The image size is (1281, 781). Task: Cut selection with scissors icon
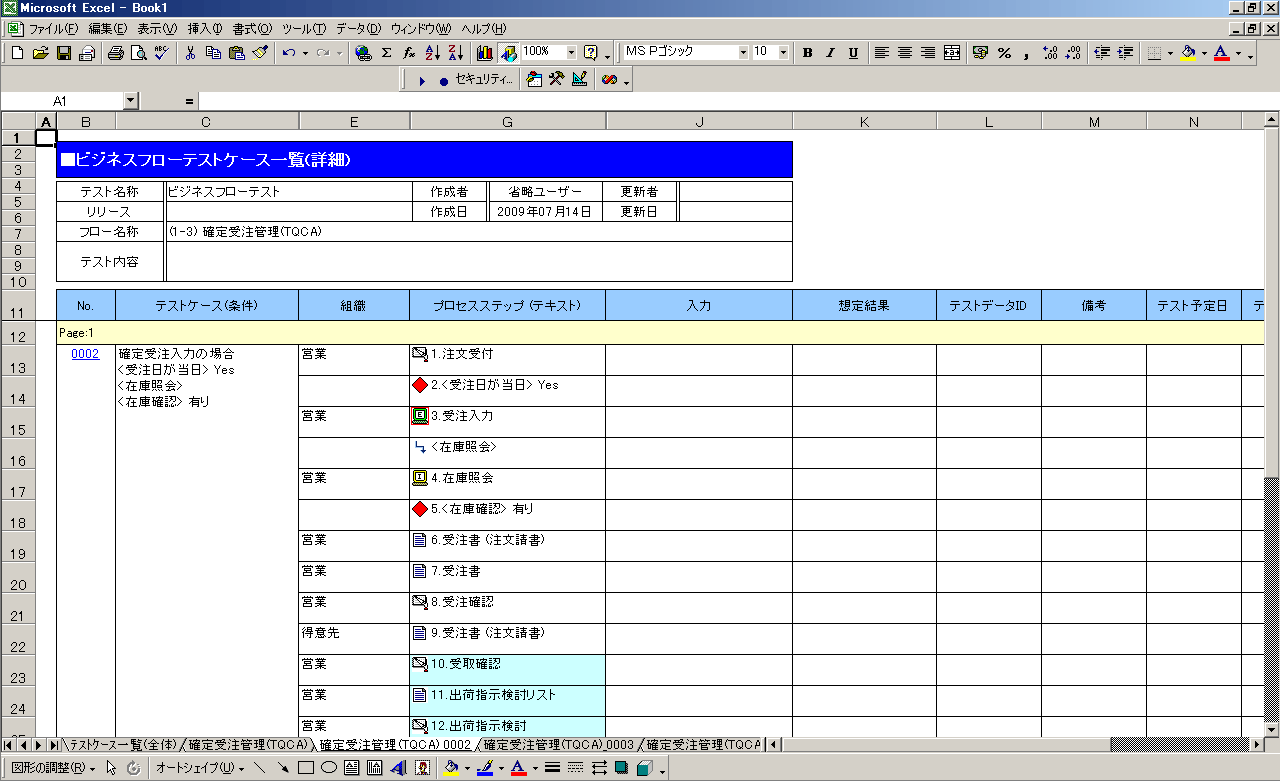coord(190,52)
